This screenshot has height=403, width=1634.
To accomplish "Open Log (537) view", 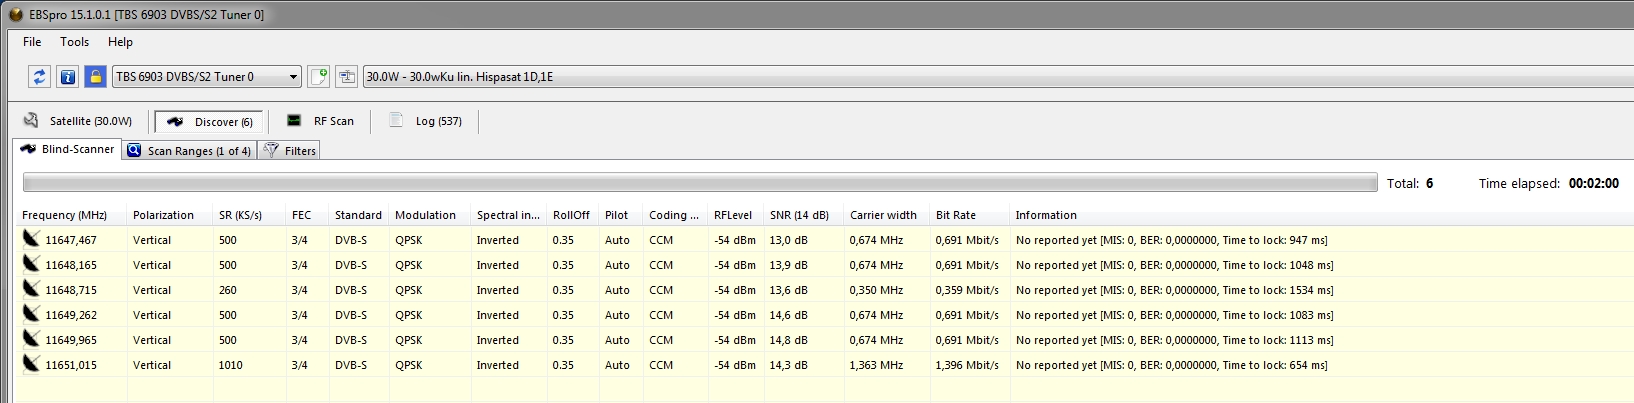I will 425,121.
